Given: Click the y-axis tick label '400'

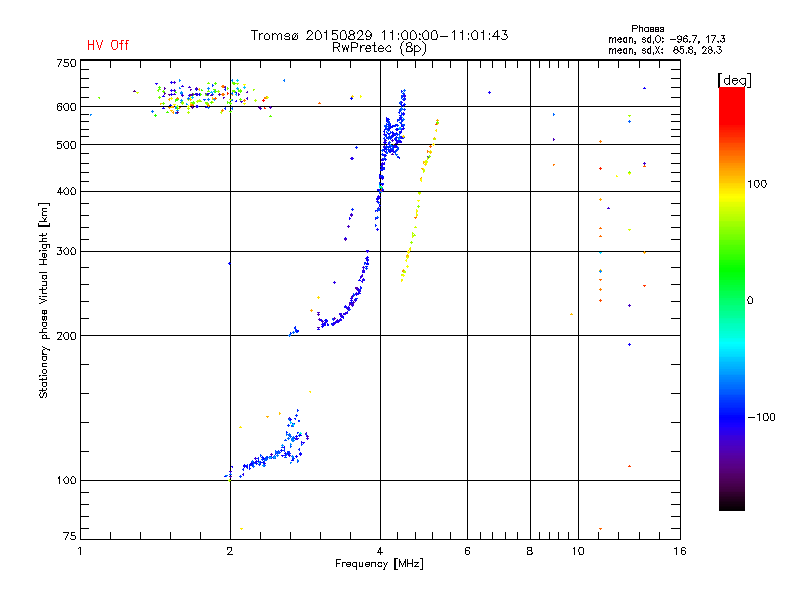Looking at the screenshot, I should coord(66,191).
